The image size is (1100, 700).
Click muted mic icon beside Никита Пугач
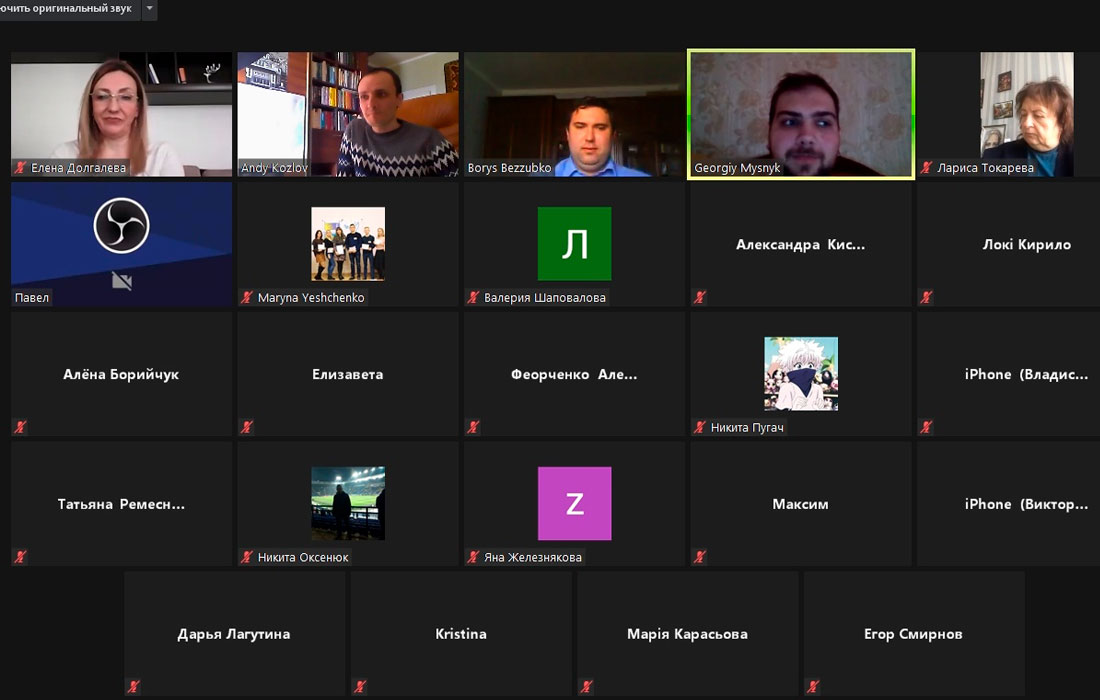[700, 427]
